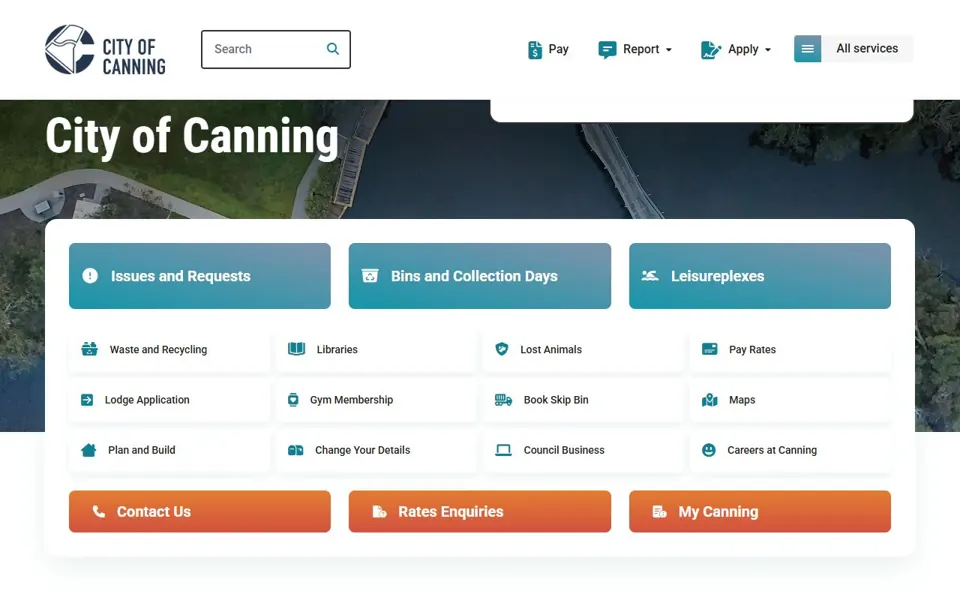Image resolution: width=960 pixels, height=600 pixels.
Task: Click the Issues and Requests exclamation icon
Action: (90, 276)
